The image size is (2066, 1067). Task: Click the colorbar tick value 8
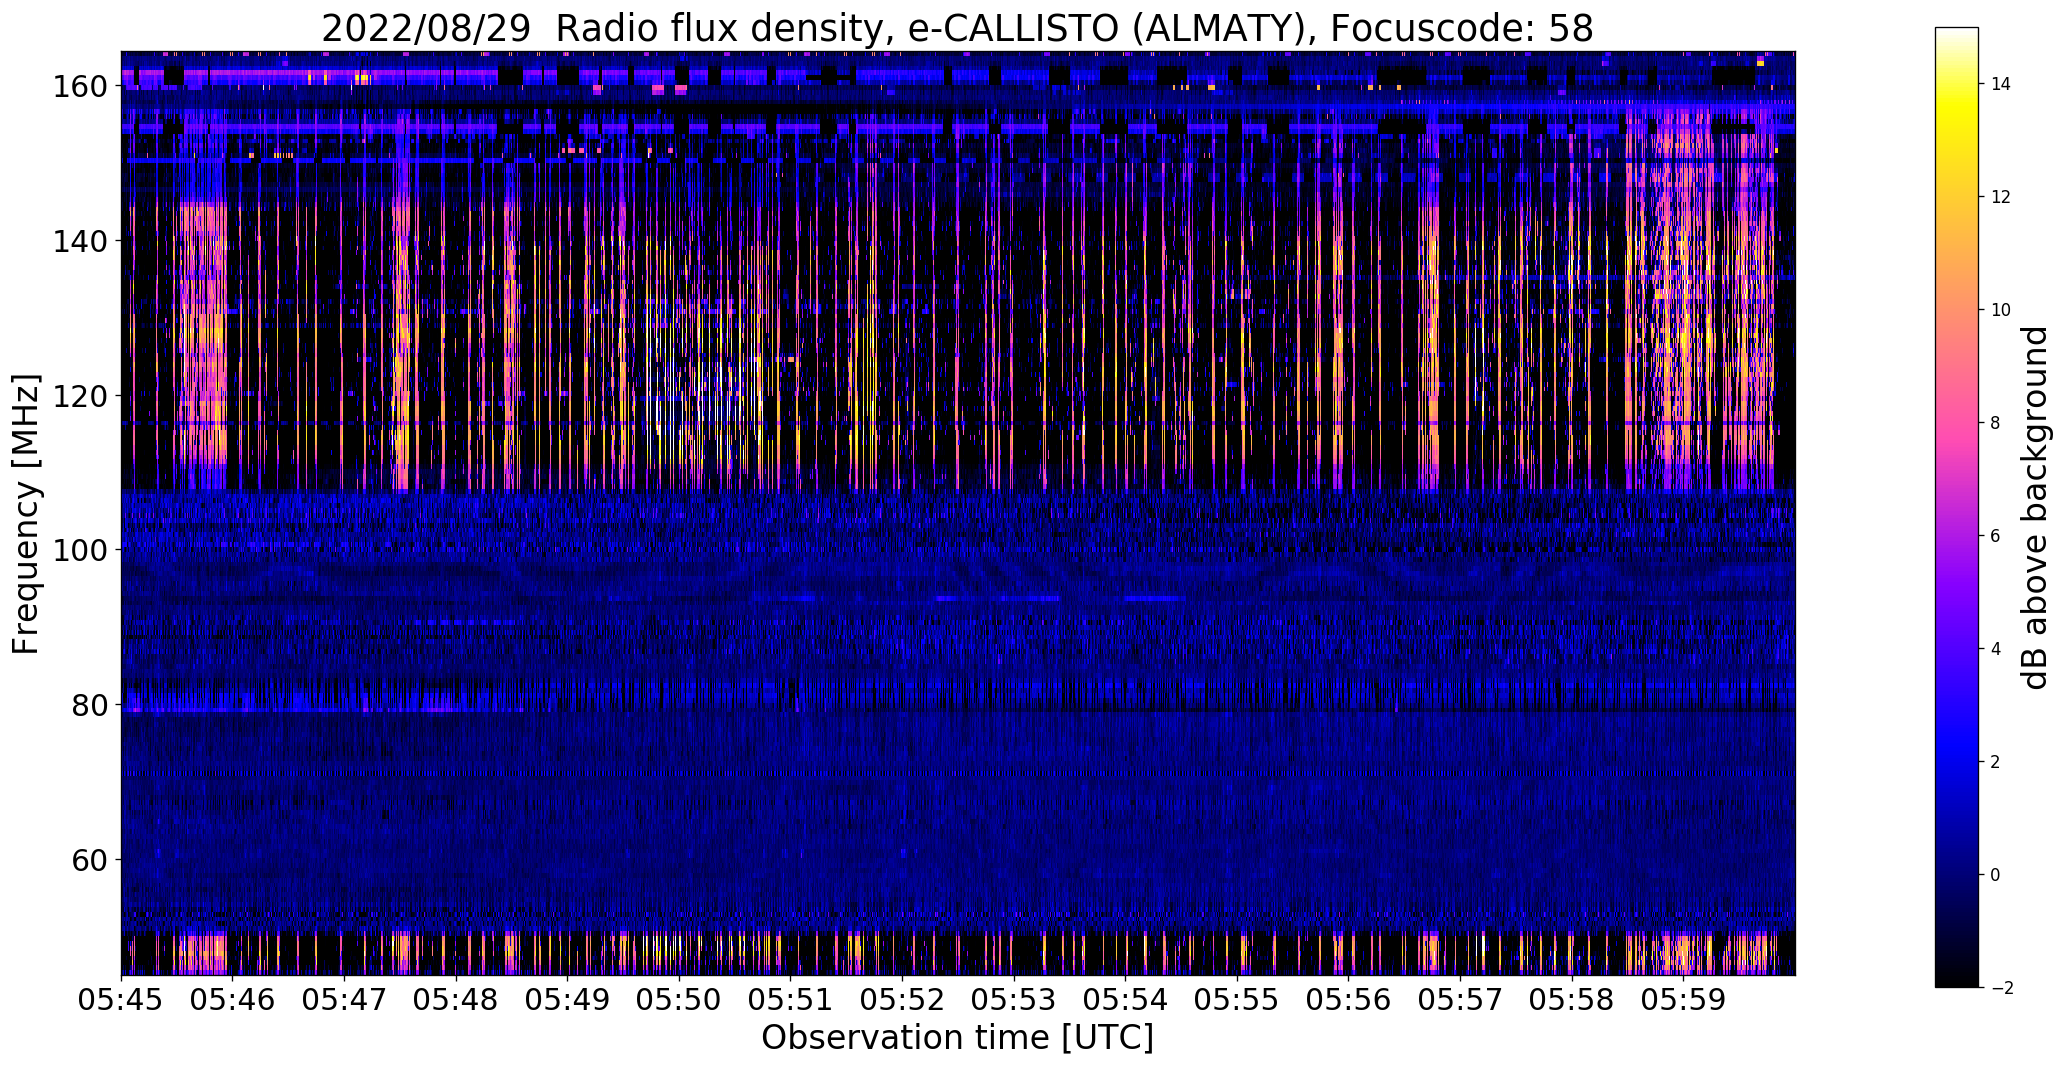pyautogui.click(x=1996, y=423)
